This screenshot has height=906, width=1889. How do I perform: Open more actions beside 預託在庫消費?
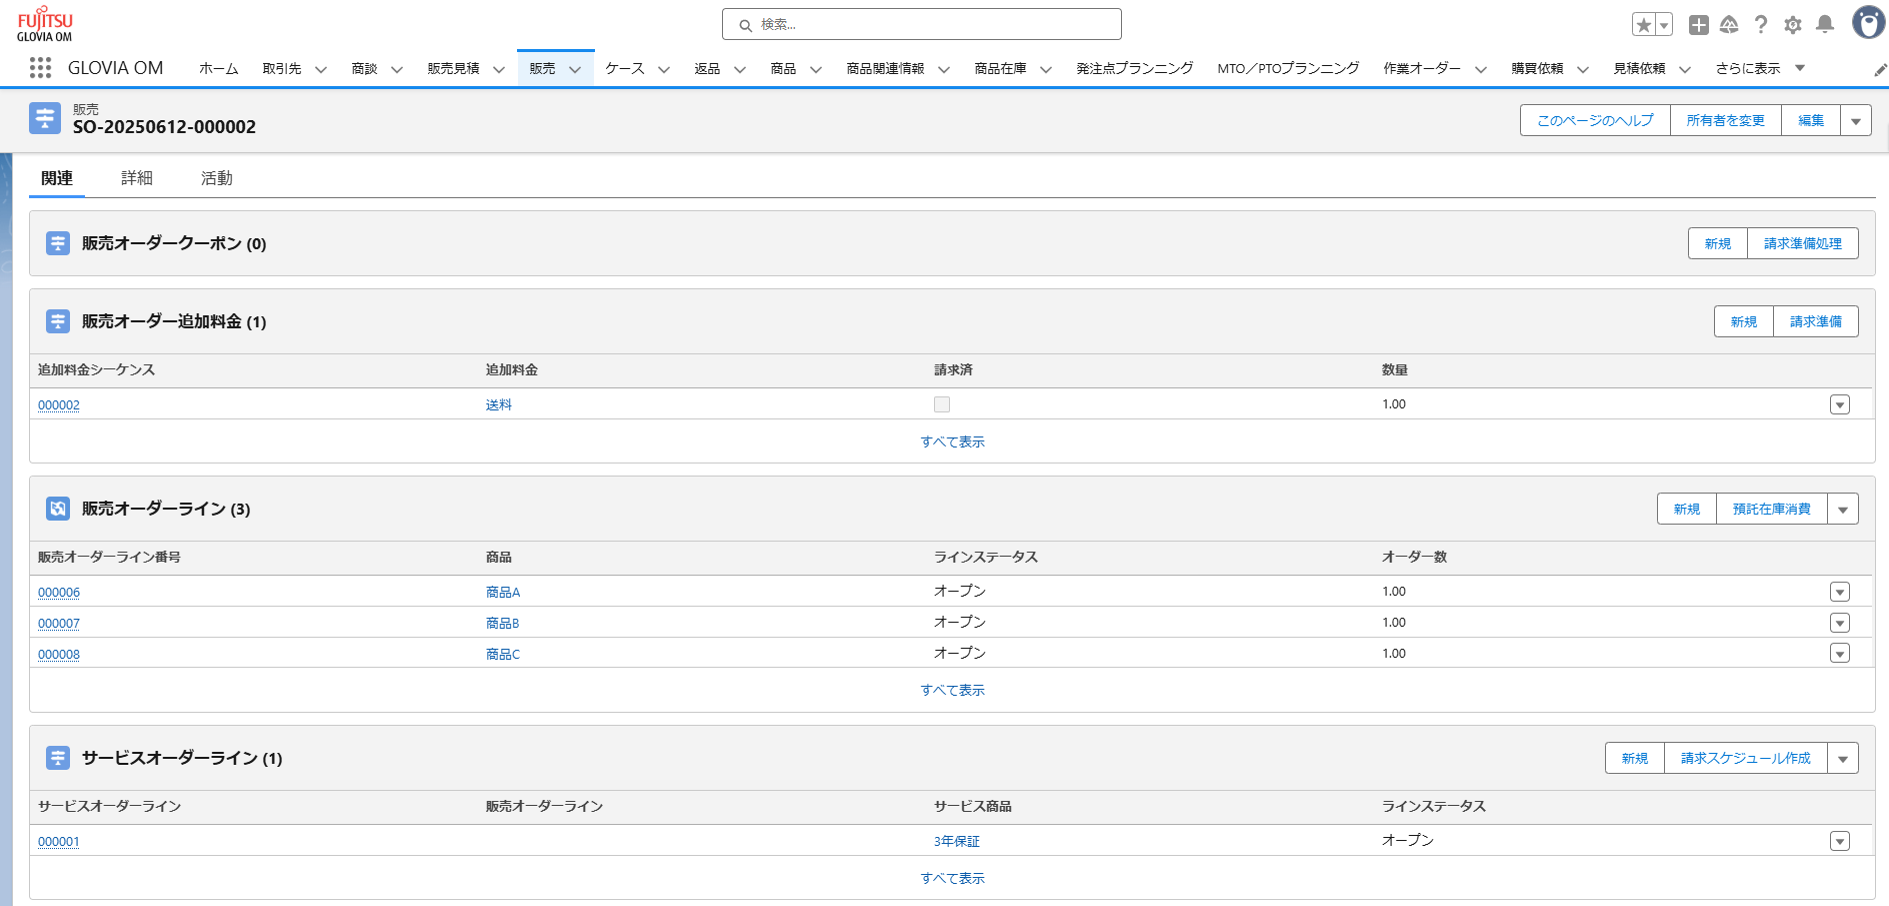pyautogui.click(x=1843, y=509)
